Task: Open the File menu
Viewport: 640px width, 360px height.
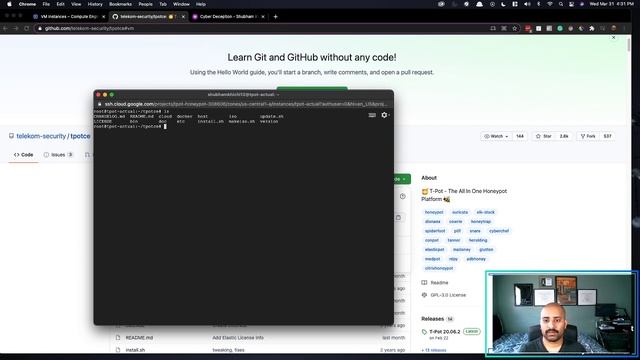Action: click(46, 4)
